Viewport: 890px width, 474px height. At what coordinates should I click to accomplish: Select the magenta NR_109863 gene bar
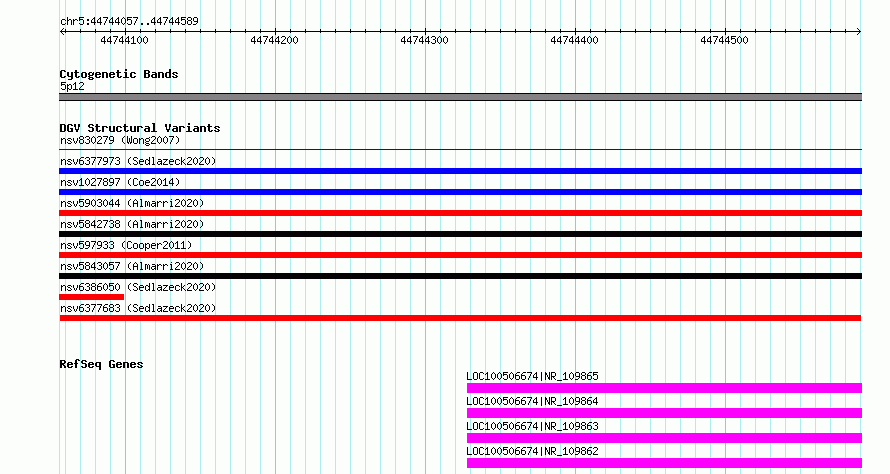(664, 438)
